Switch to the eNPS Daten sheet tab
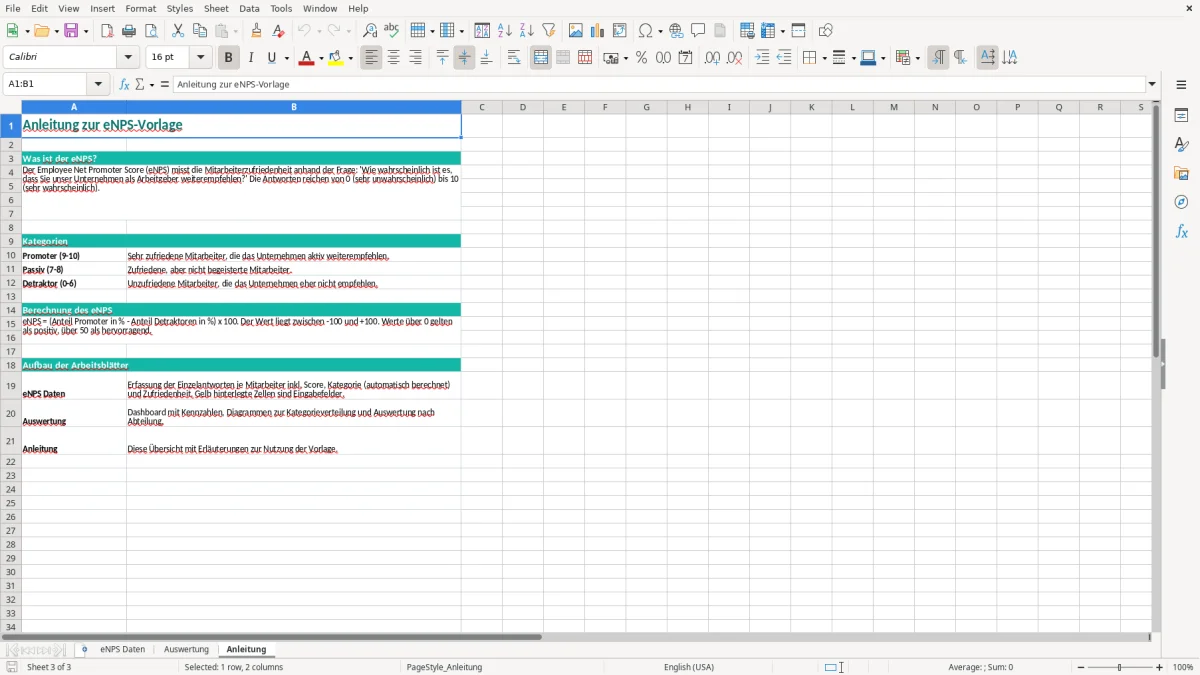 [122, 649]
